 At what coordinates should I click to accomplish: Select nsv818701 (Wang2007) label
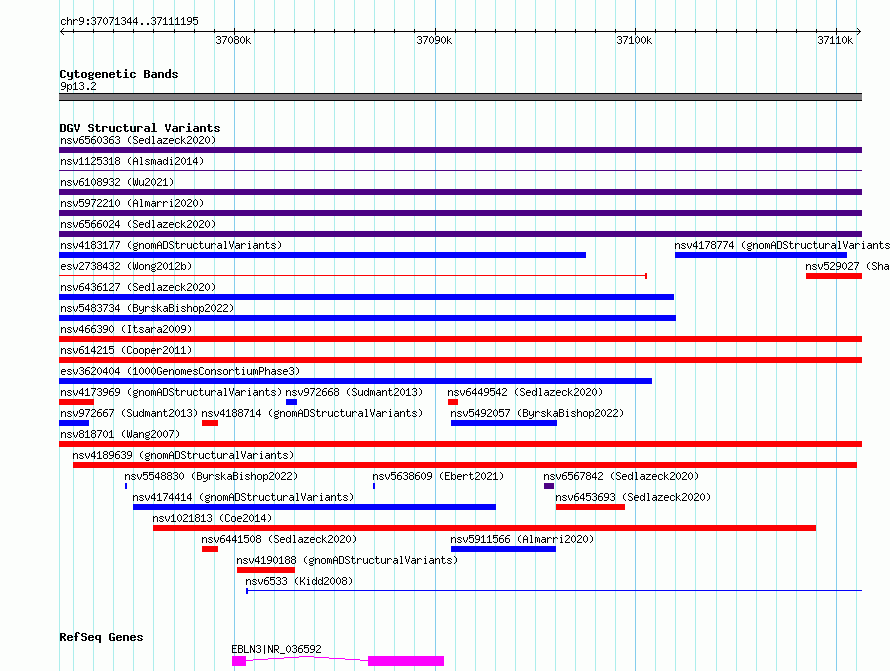tap(120, 434)
